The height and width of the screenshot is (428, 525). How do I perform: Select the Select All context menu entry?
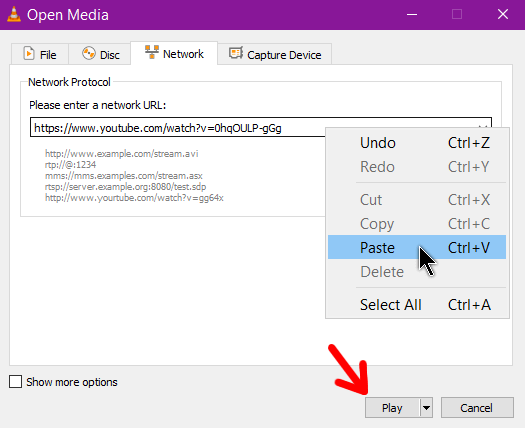pos(417,305)
